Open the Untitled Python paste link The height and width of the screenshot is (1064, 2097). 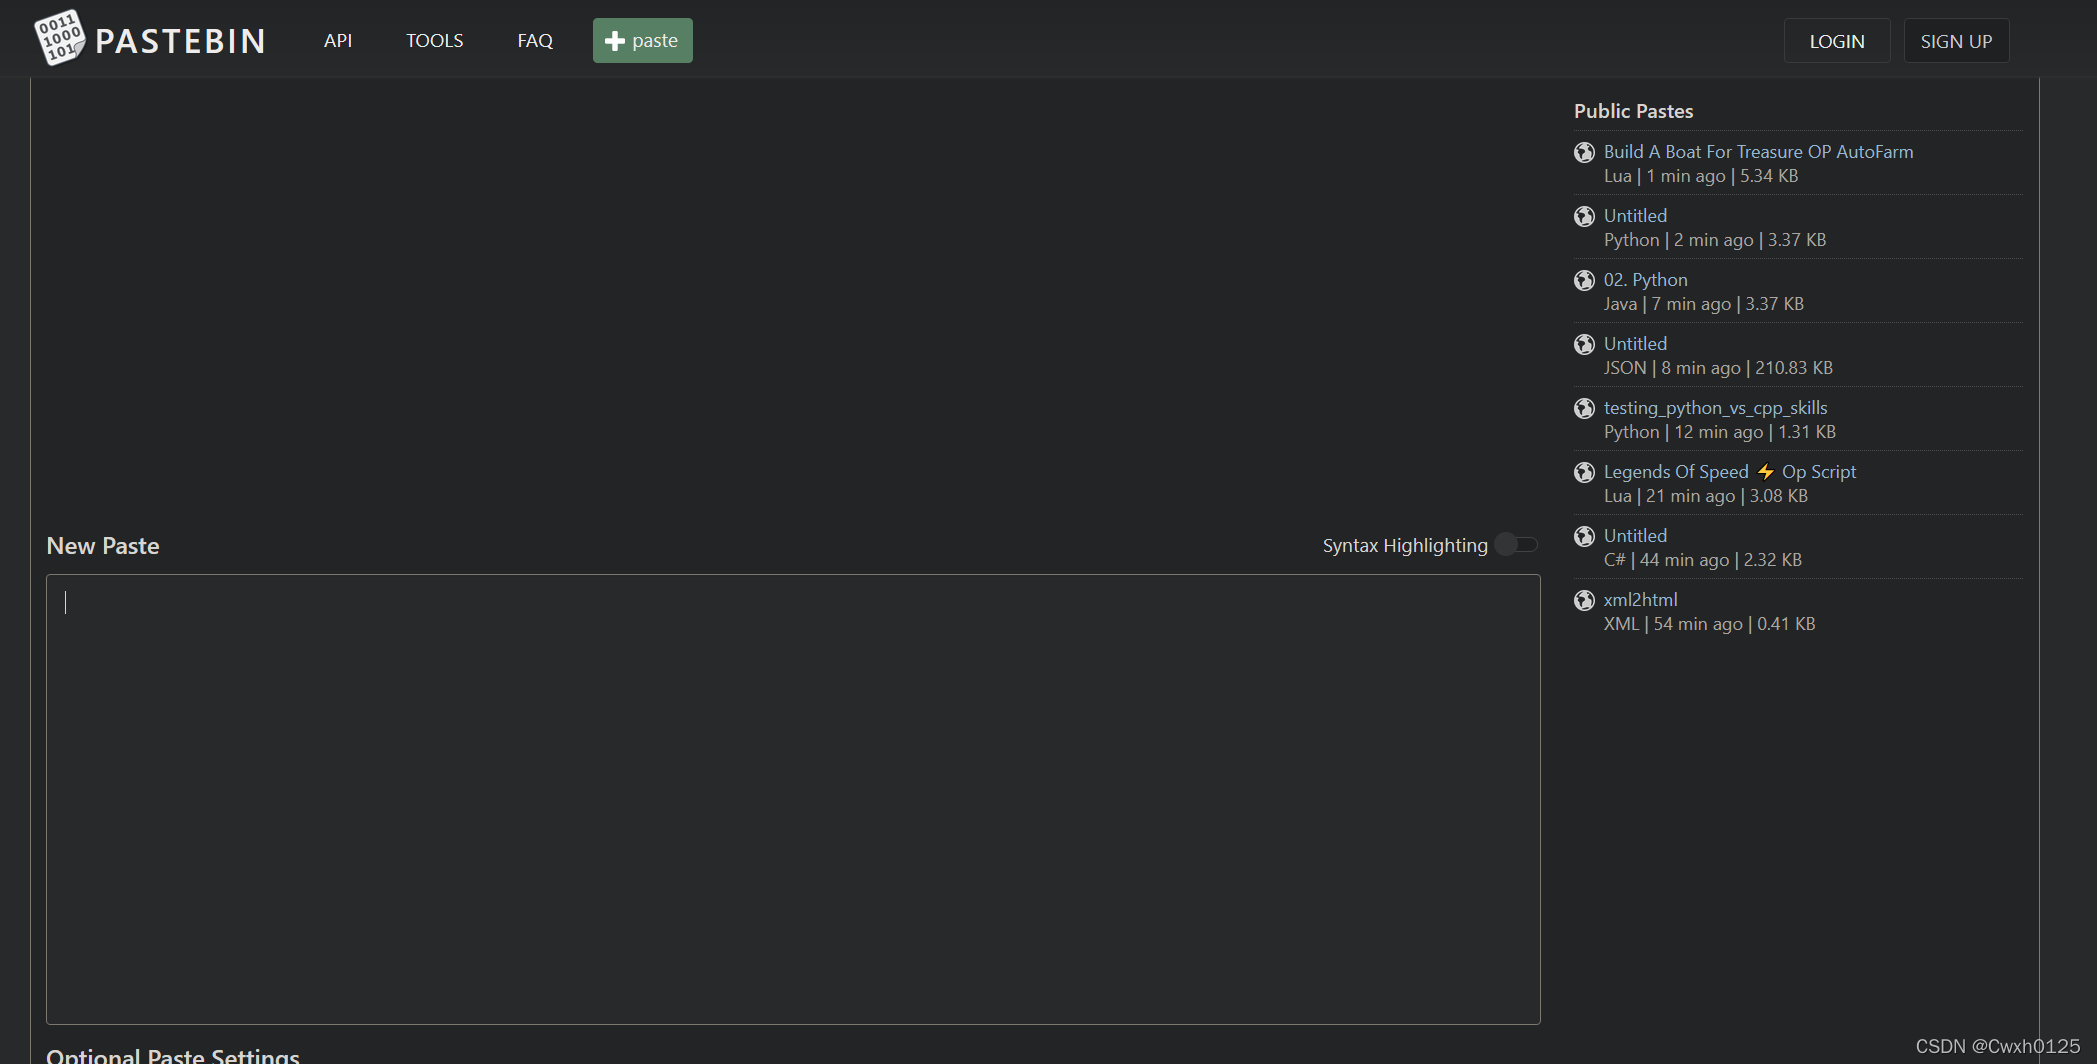click(1635, 216)
